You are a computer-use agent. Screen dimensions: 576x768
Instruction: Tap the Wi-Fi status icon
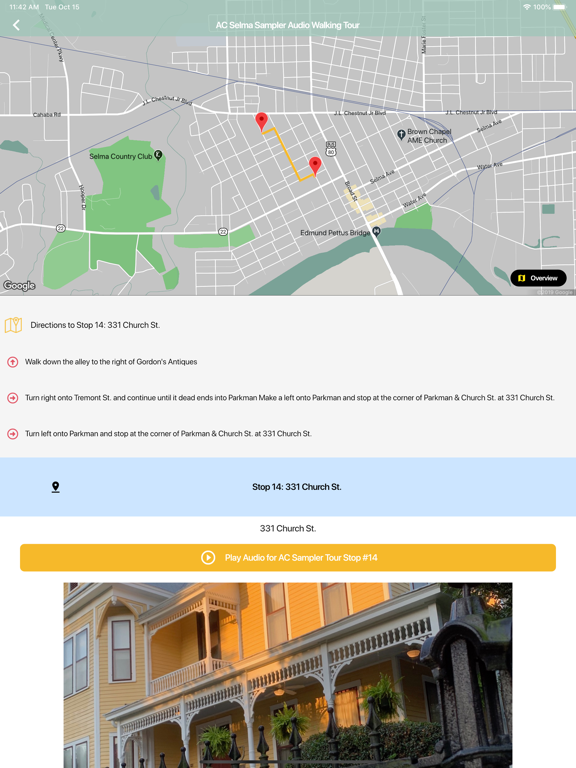click(527, 7)
